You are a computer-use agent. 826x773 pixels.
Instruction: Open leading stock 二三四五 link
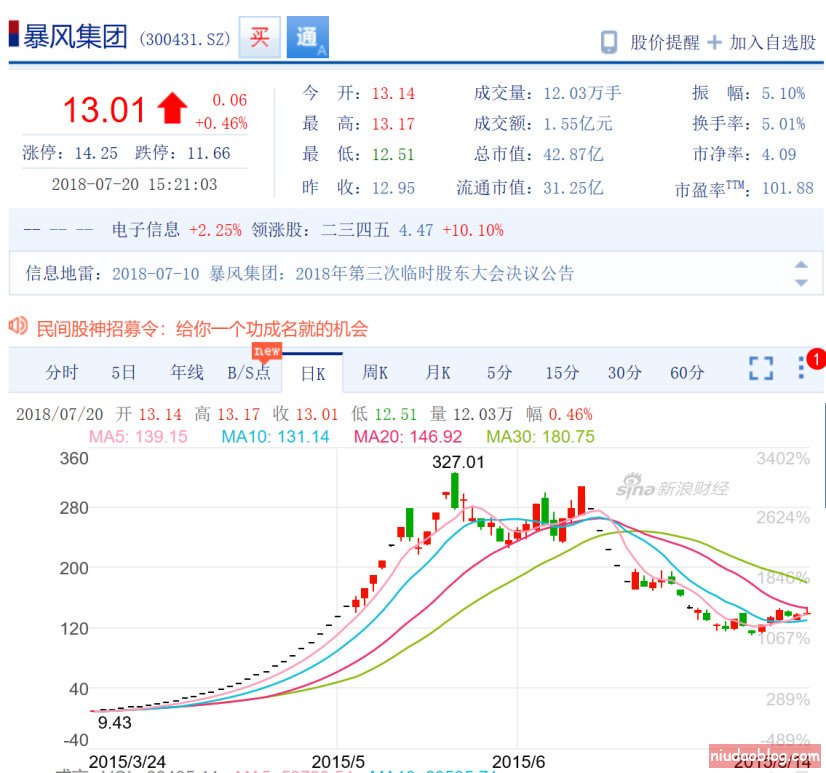coord(355,230)
